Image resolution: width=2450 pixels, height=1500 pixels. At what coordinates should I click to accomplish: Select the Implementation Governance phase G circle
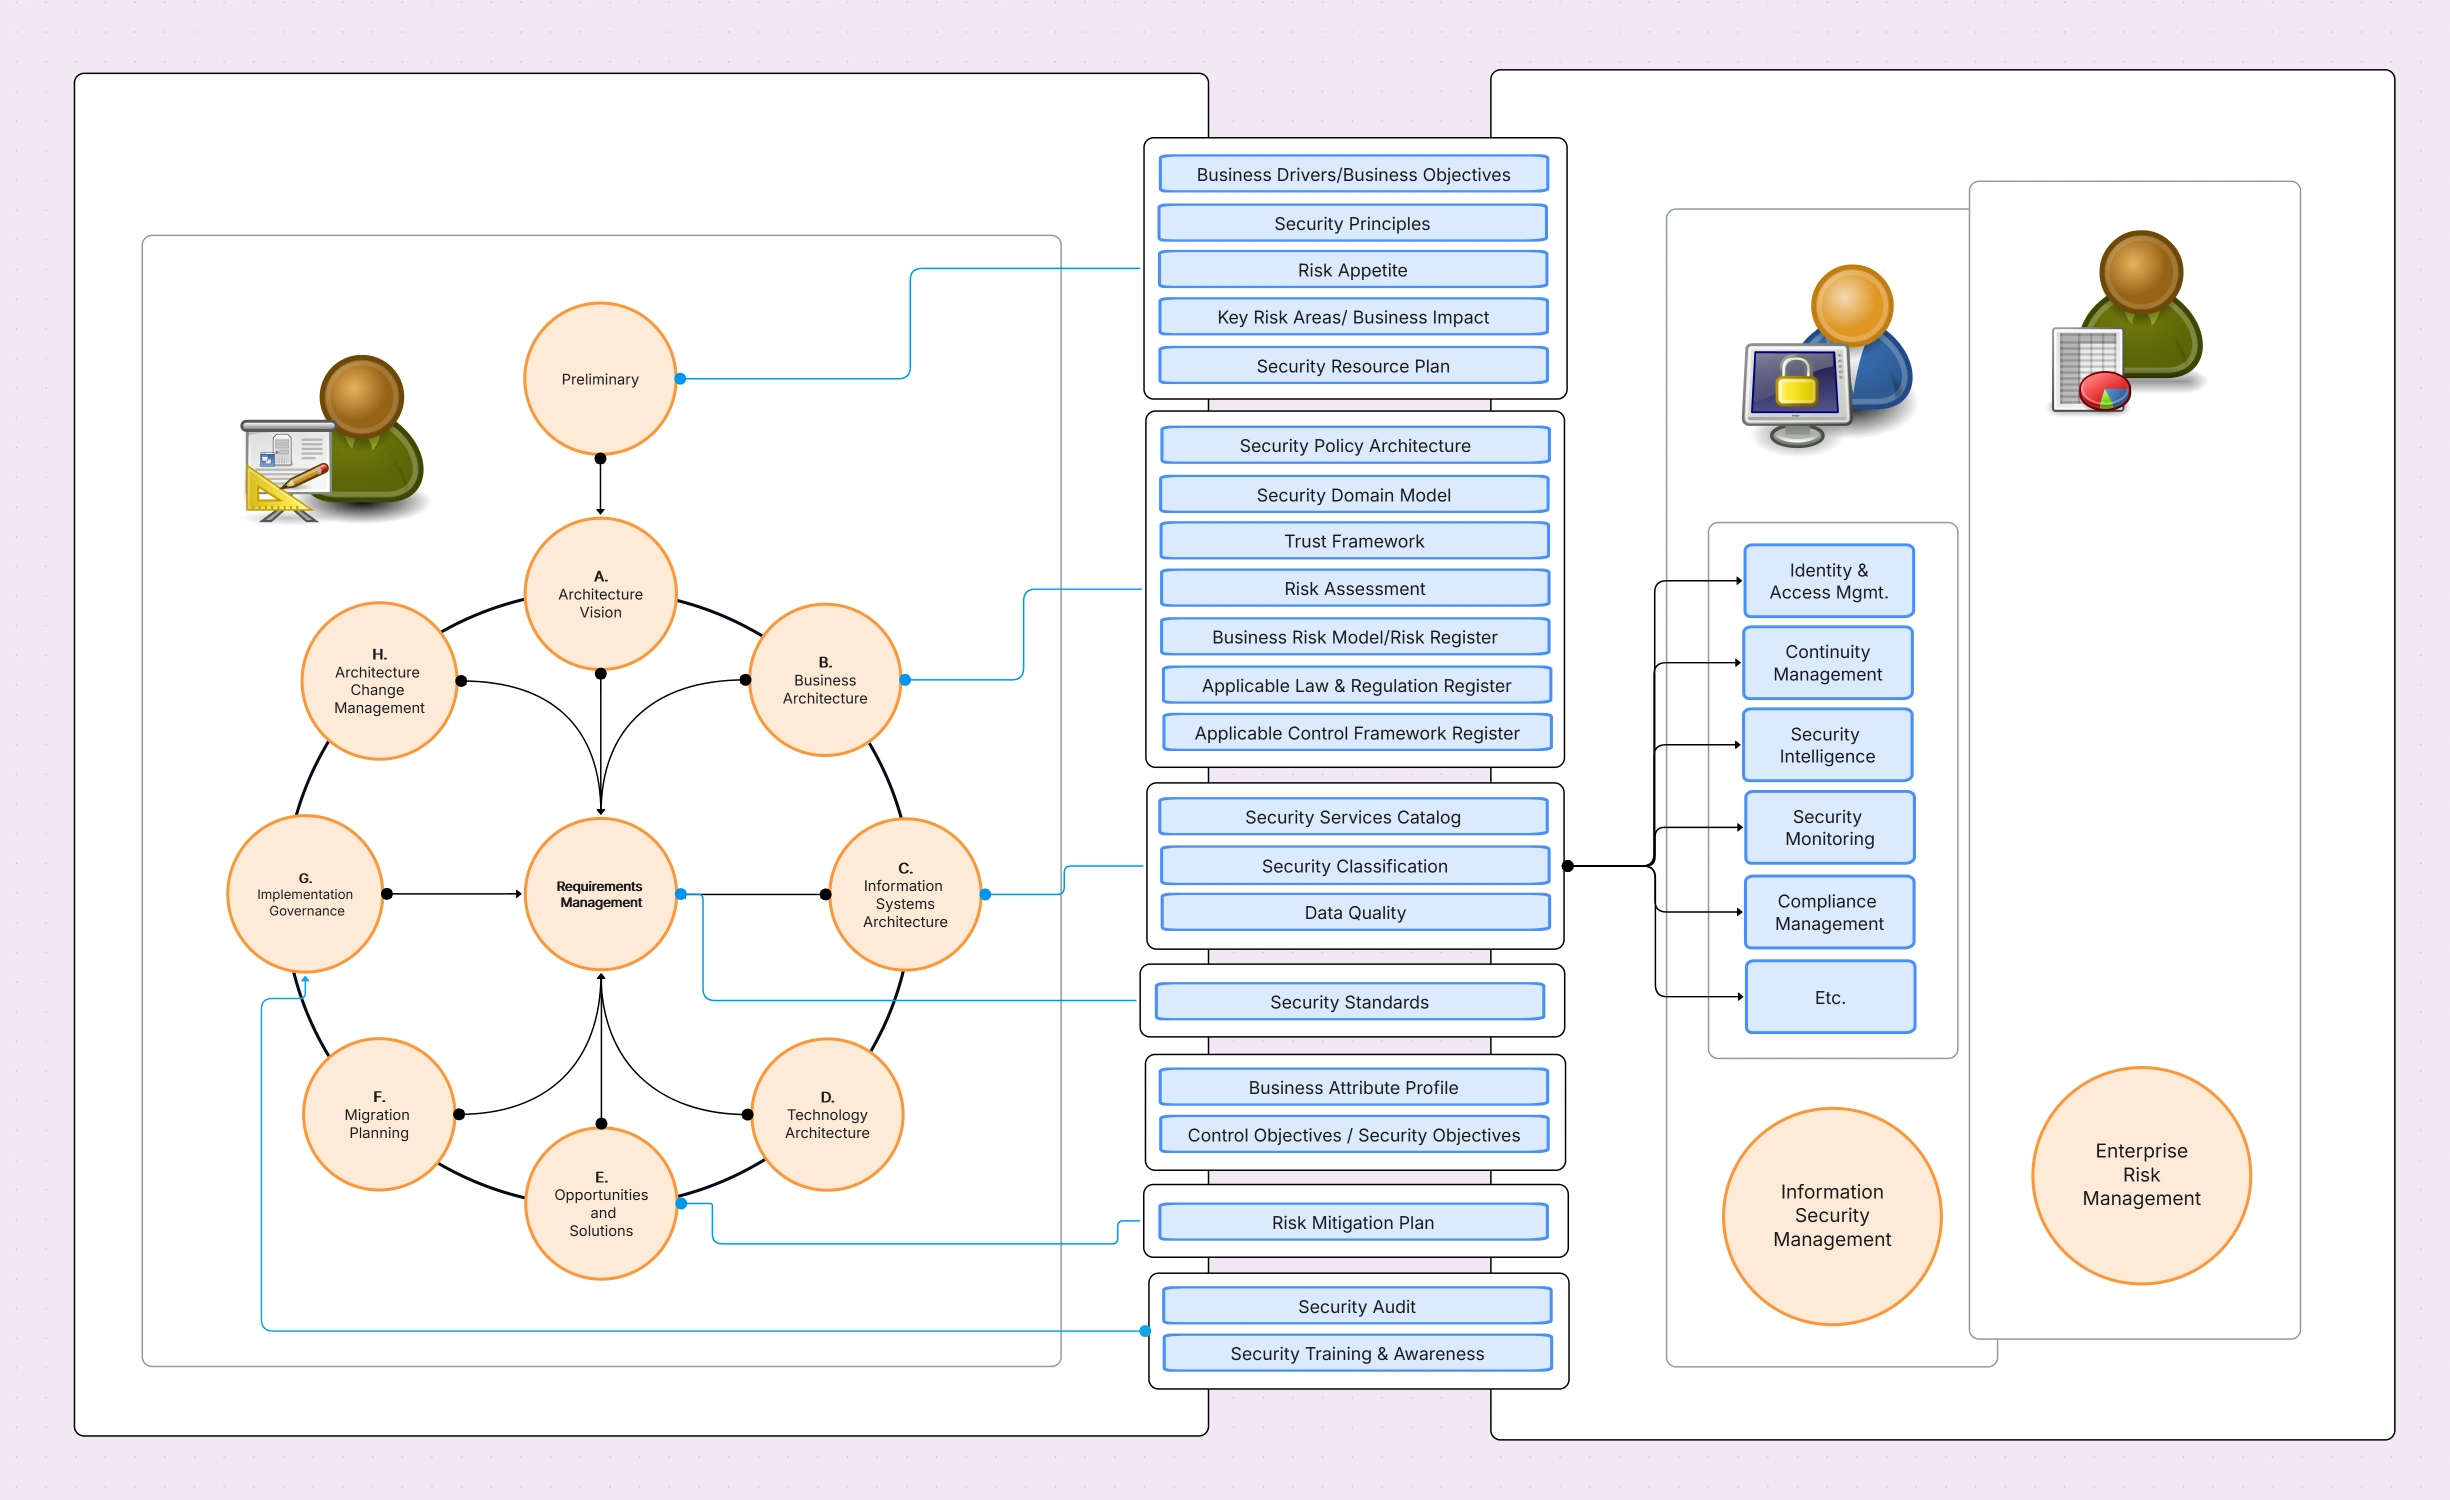point(305,894)
